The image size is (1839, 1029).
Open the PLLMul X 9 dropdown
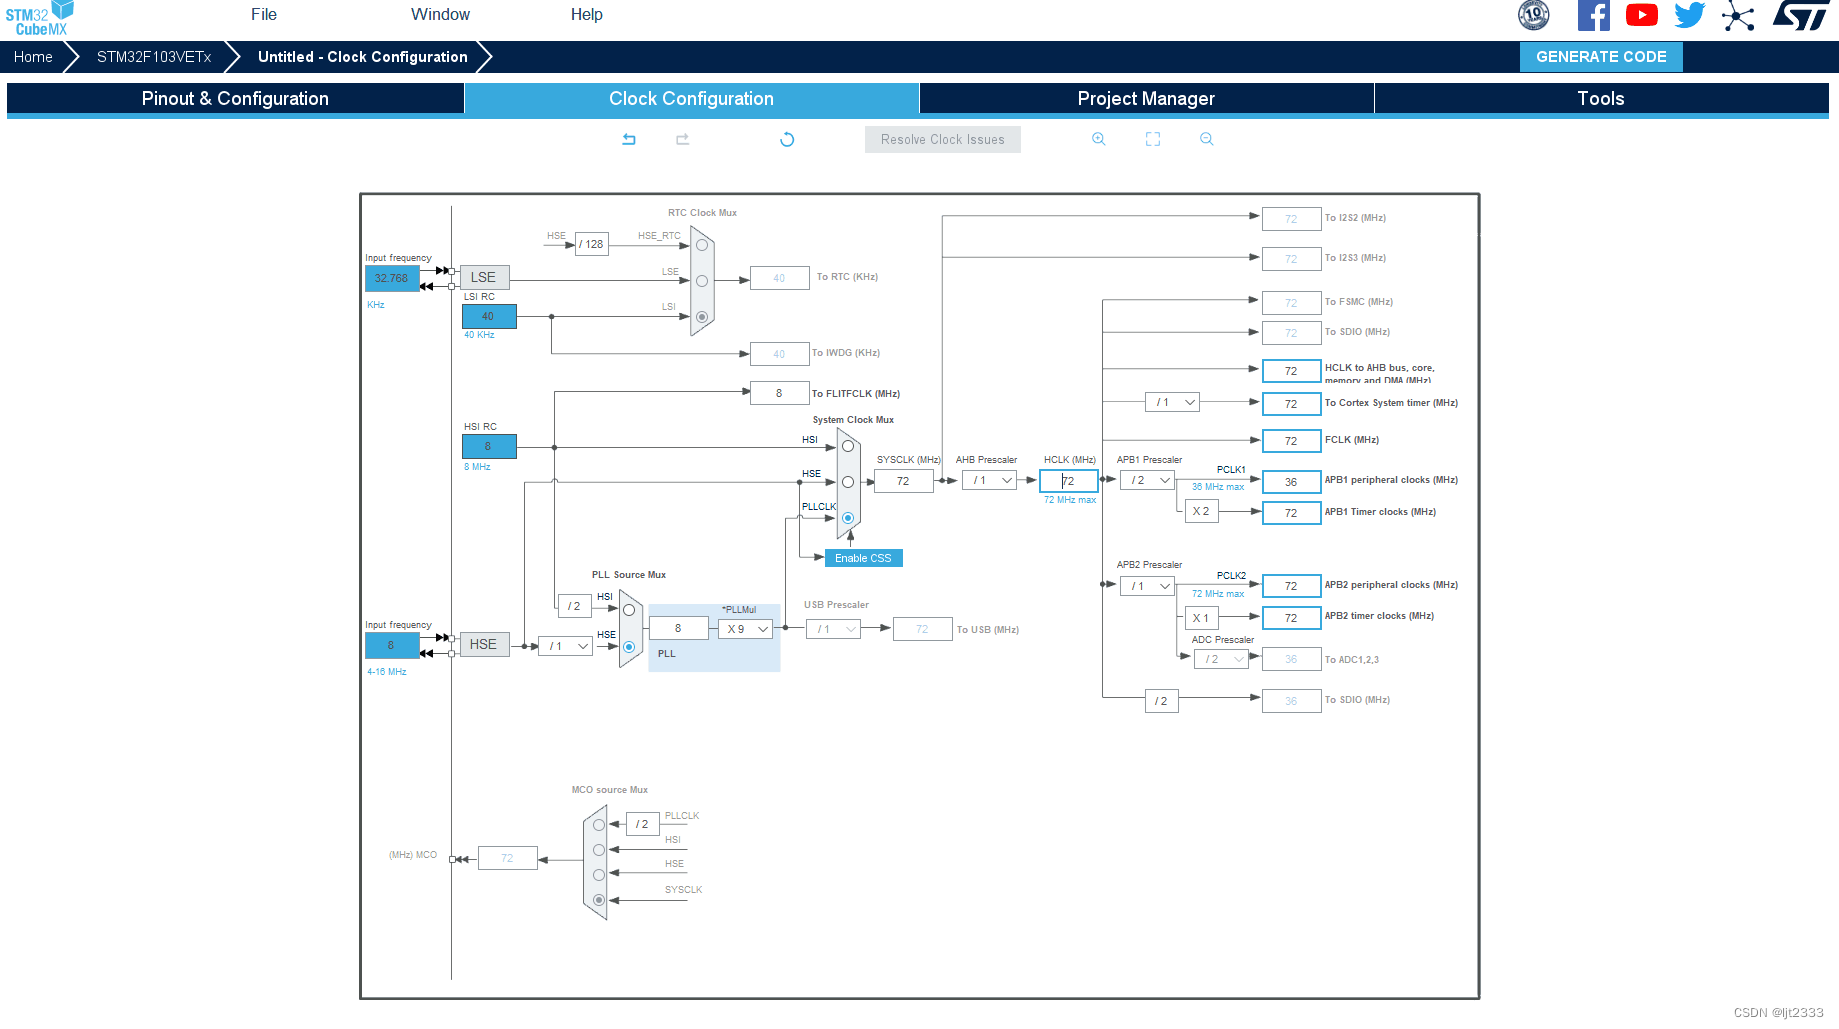(x=746, y=629)
